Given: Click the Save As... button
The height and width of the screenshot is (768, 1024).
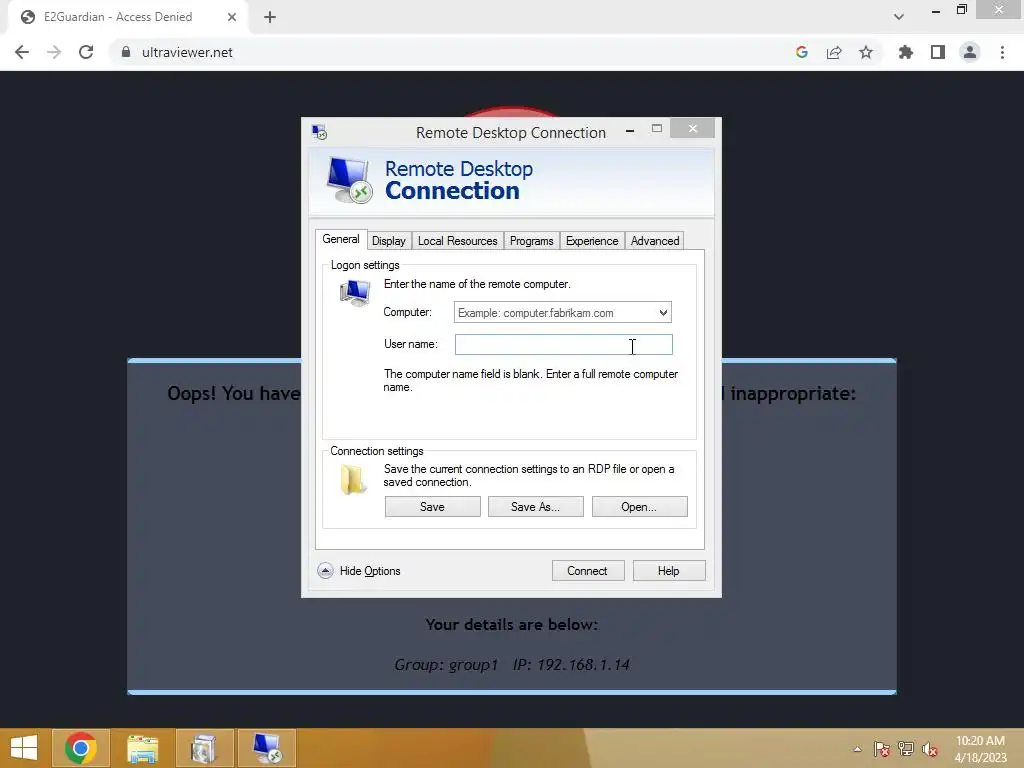Looking at the screenshot, I should (x=536, y=507).
